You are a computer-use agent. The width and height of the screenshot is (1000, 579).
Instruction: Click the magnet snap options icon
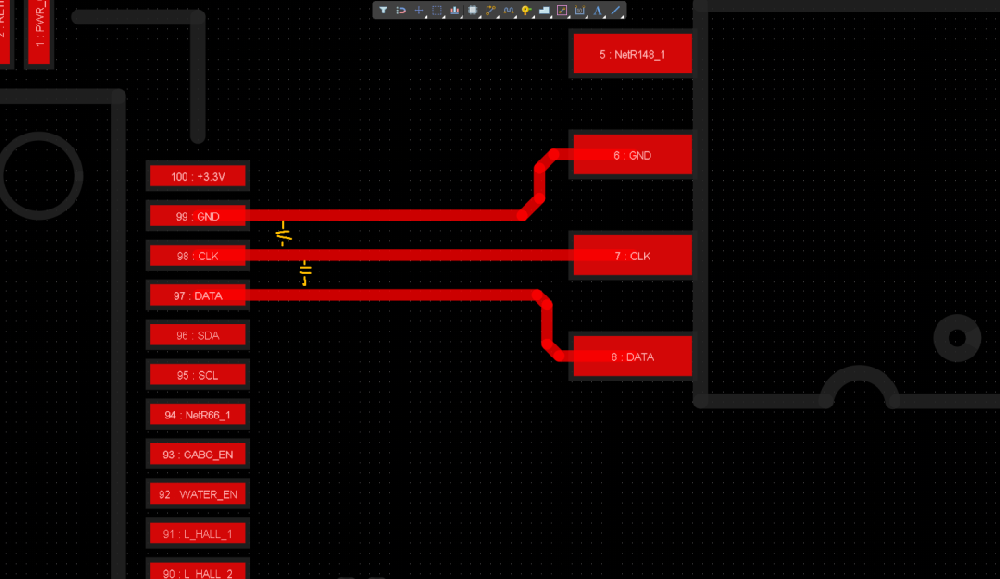[401, 10]
